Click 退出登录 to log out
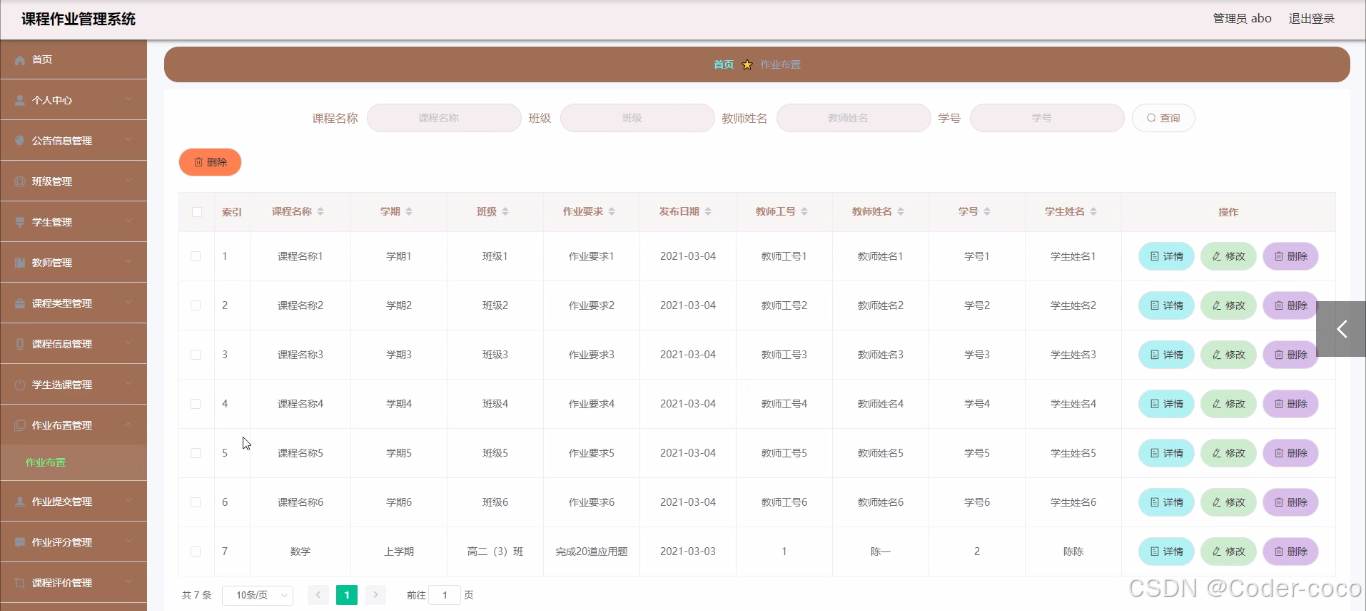The width and height of the screenshot is (1366, 611). [1311, 18]
